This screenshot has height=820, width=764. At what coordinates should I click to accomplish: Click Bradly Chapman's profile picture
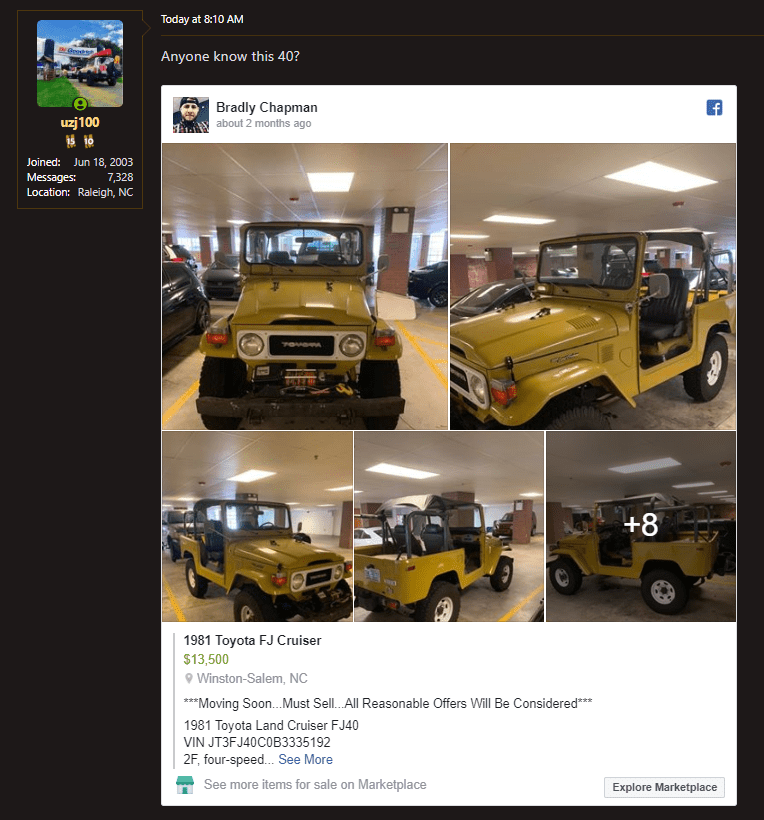point(191,115)
